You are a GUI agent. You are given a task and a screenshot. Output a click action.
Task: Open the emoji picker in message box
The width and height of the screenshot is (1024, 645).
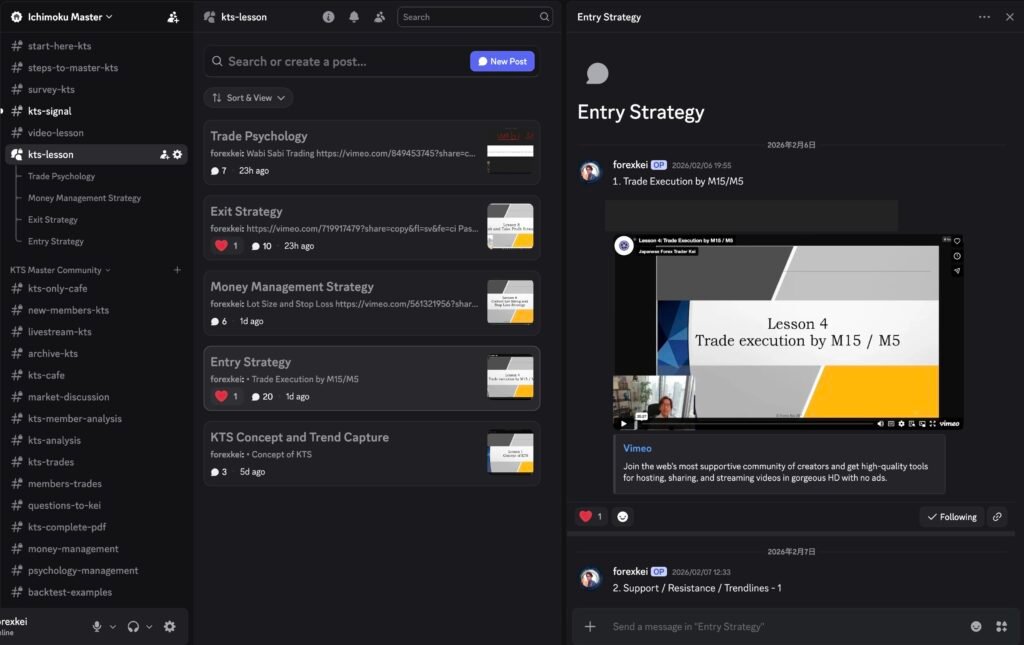976,626
